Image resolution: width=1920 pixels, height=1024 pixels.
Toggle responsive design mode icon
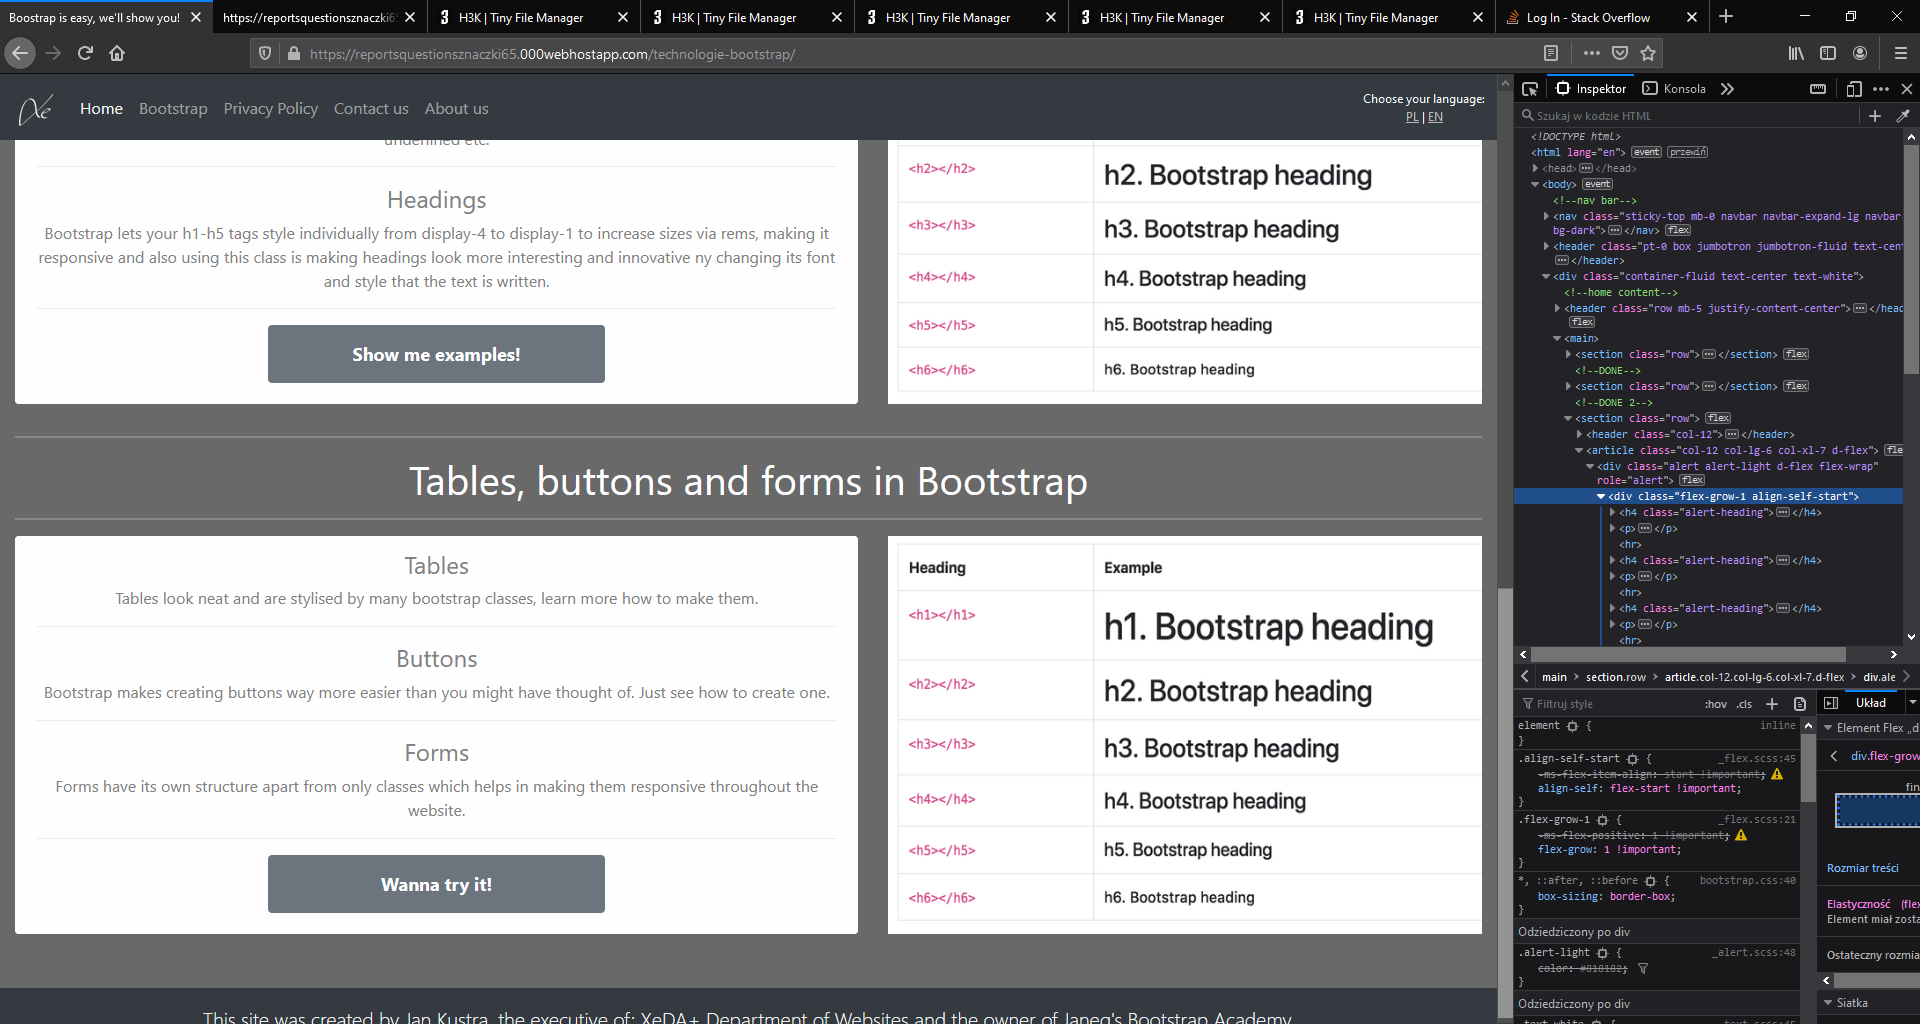click(x=1853, y=89)
